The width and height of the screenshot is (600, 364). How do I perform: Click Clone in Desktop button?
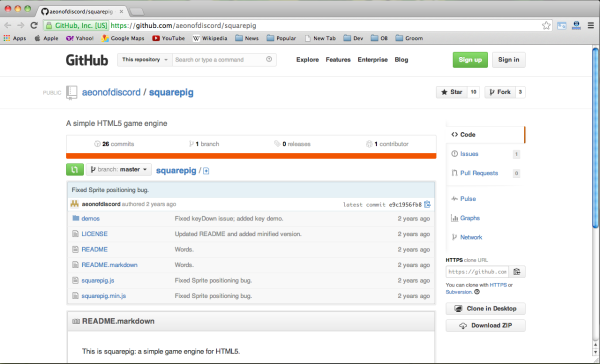pyautogui.click(x=485, y=309)
